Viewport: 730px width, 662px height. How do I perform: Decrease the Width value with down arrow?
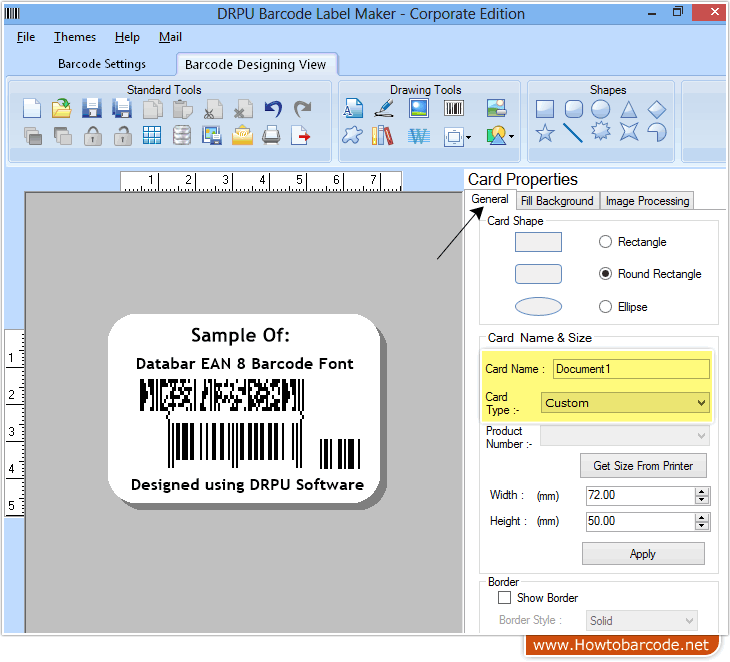point(702,500)
